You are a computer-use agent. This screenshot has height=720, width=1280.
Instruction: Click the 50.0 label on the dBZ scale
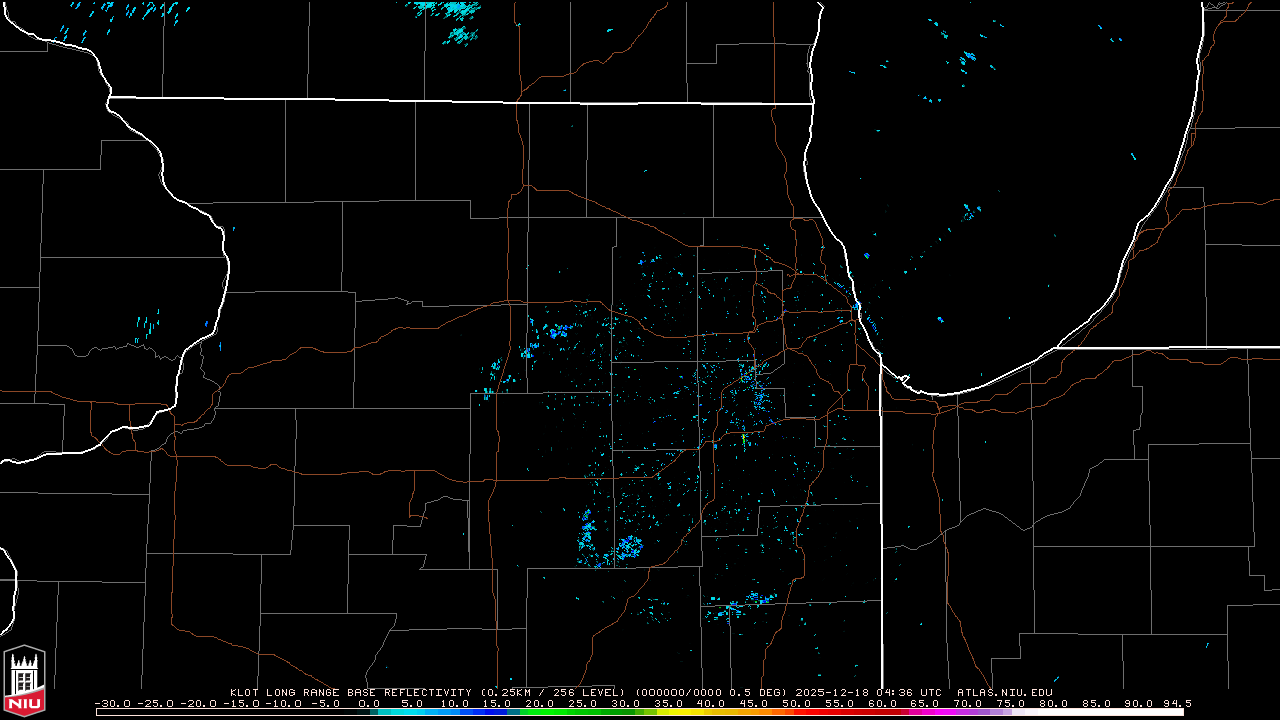pos(796,703)
